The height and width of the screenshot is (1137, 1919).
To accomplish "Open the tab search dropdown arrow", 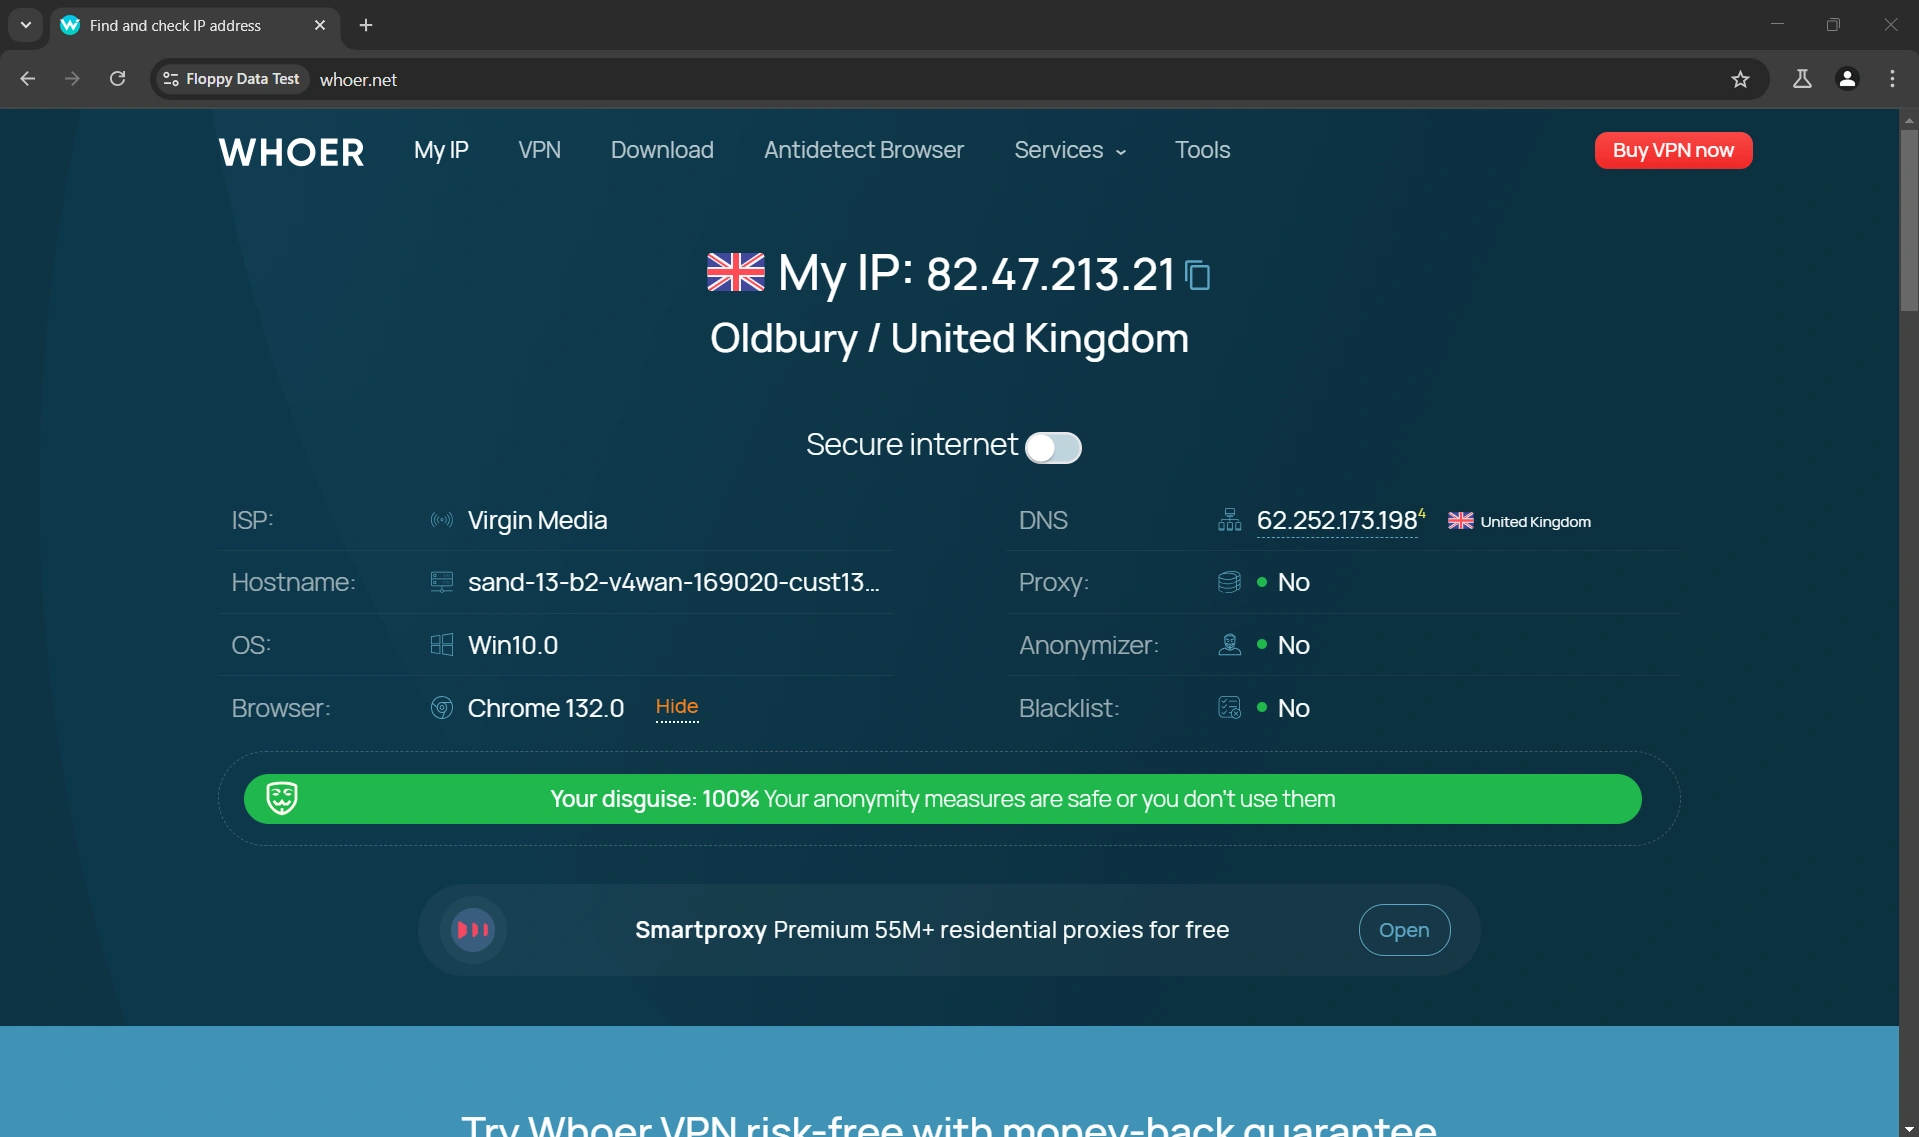I will (26, 25).
